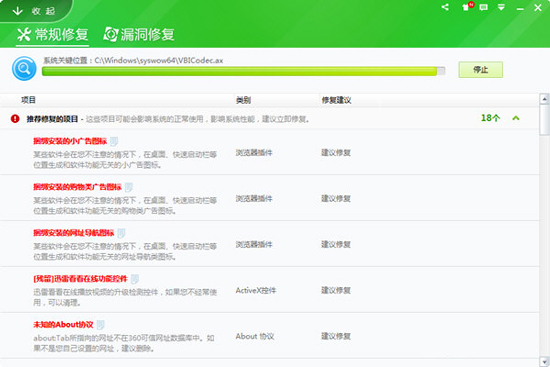Open 捆绑安装的网址导航图标 item
This screenshot has width=550, height=367.
coord(74,233)
